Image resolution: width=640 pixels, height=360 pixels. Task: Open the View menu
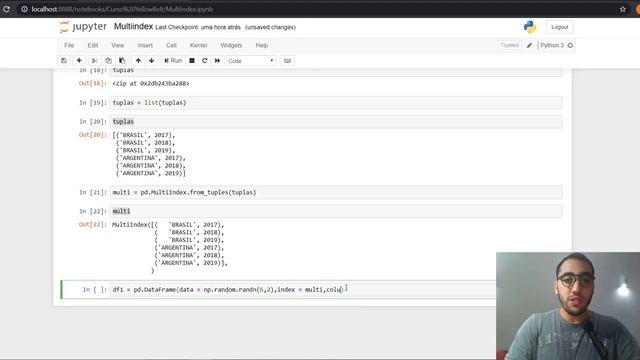click(x=118, y=45)
